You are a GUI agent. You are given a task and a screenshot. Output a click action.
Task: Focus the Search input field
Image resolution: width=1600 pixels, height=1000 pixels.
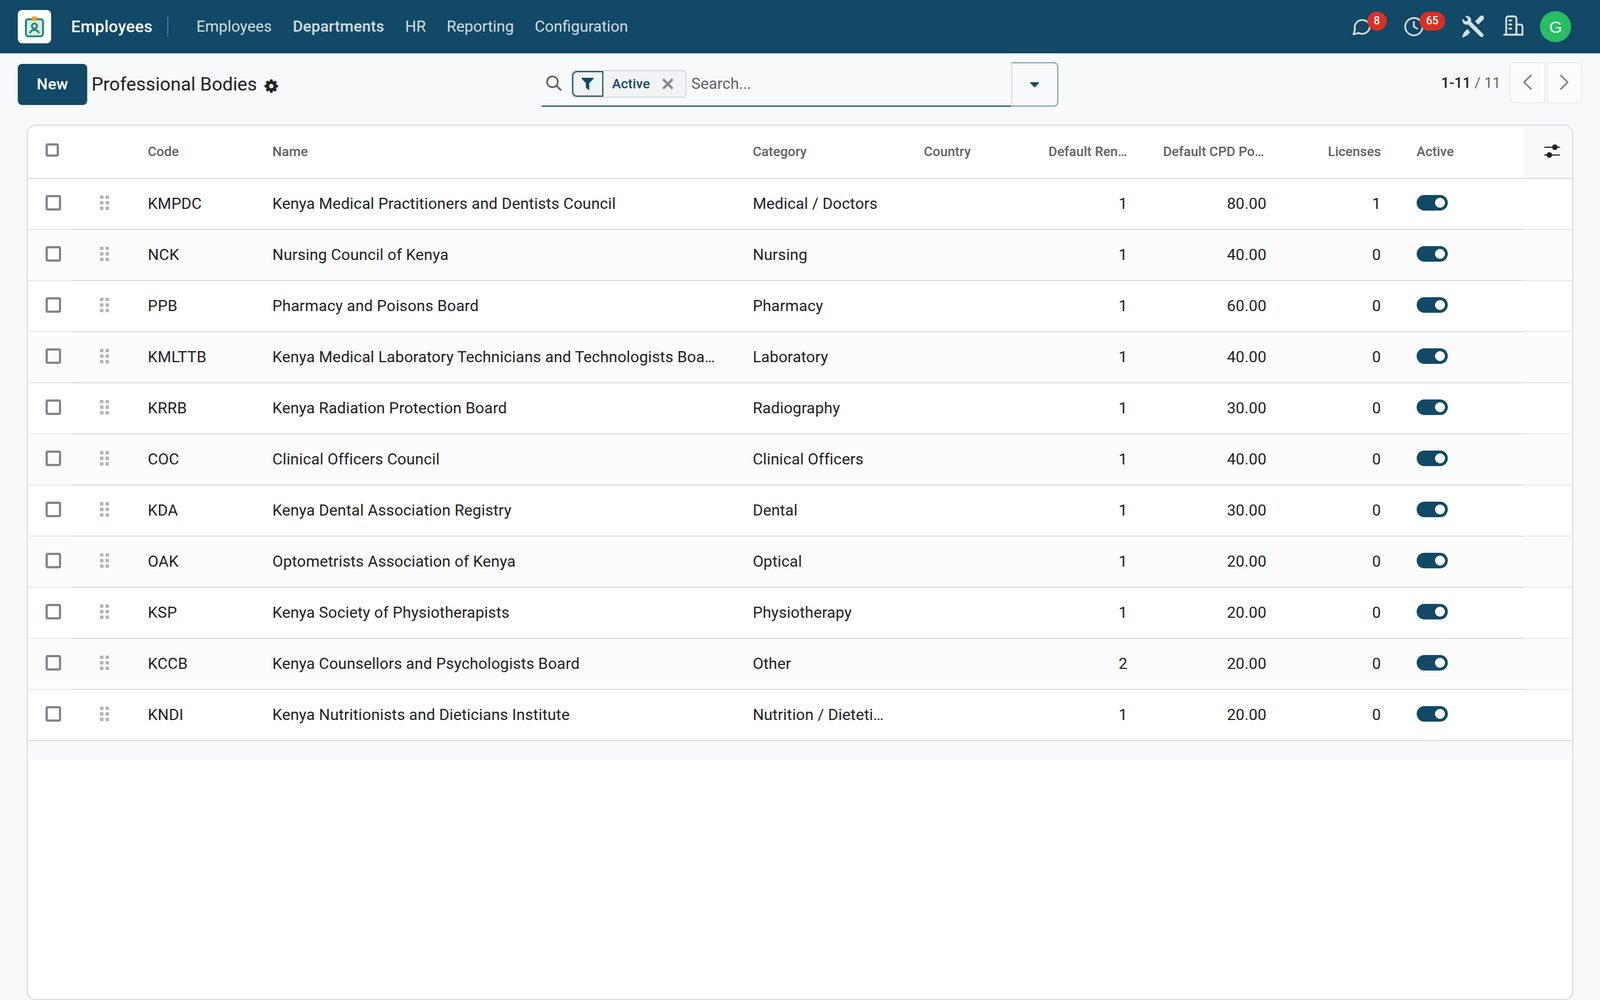tap(848, 84)
